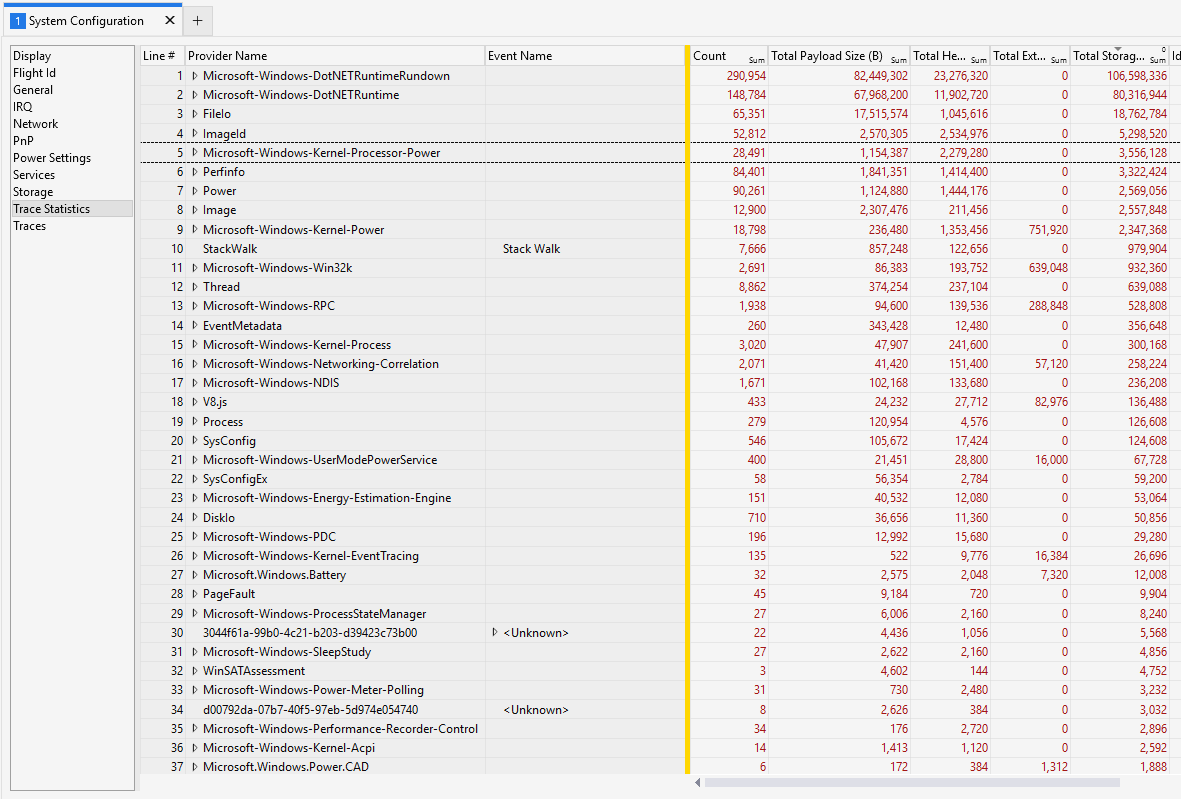Expand Microsoft-Windows-Kernel-Power on line 9
The image size is (1181, 799).
(194, 230)
